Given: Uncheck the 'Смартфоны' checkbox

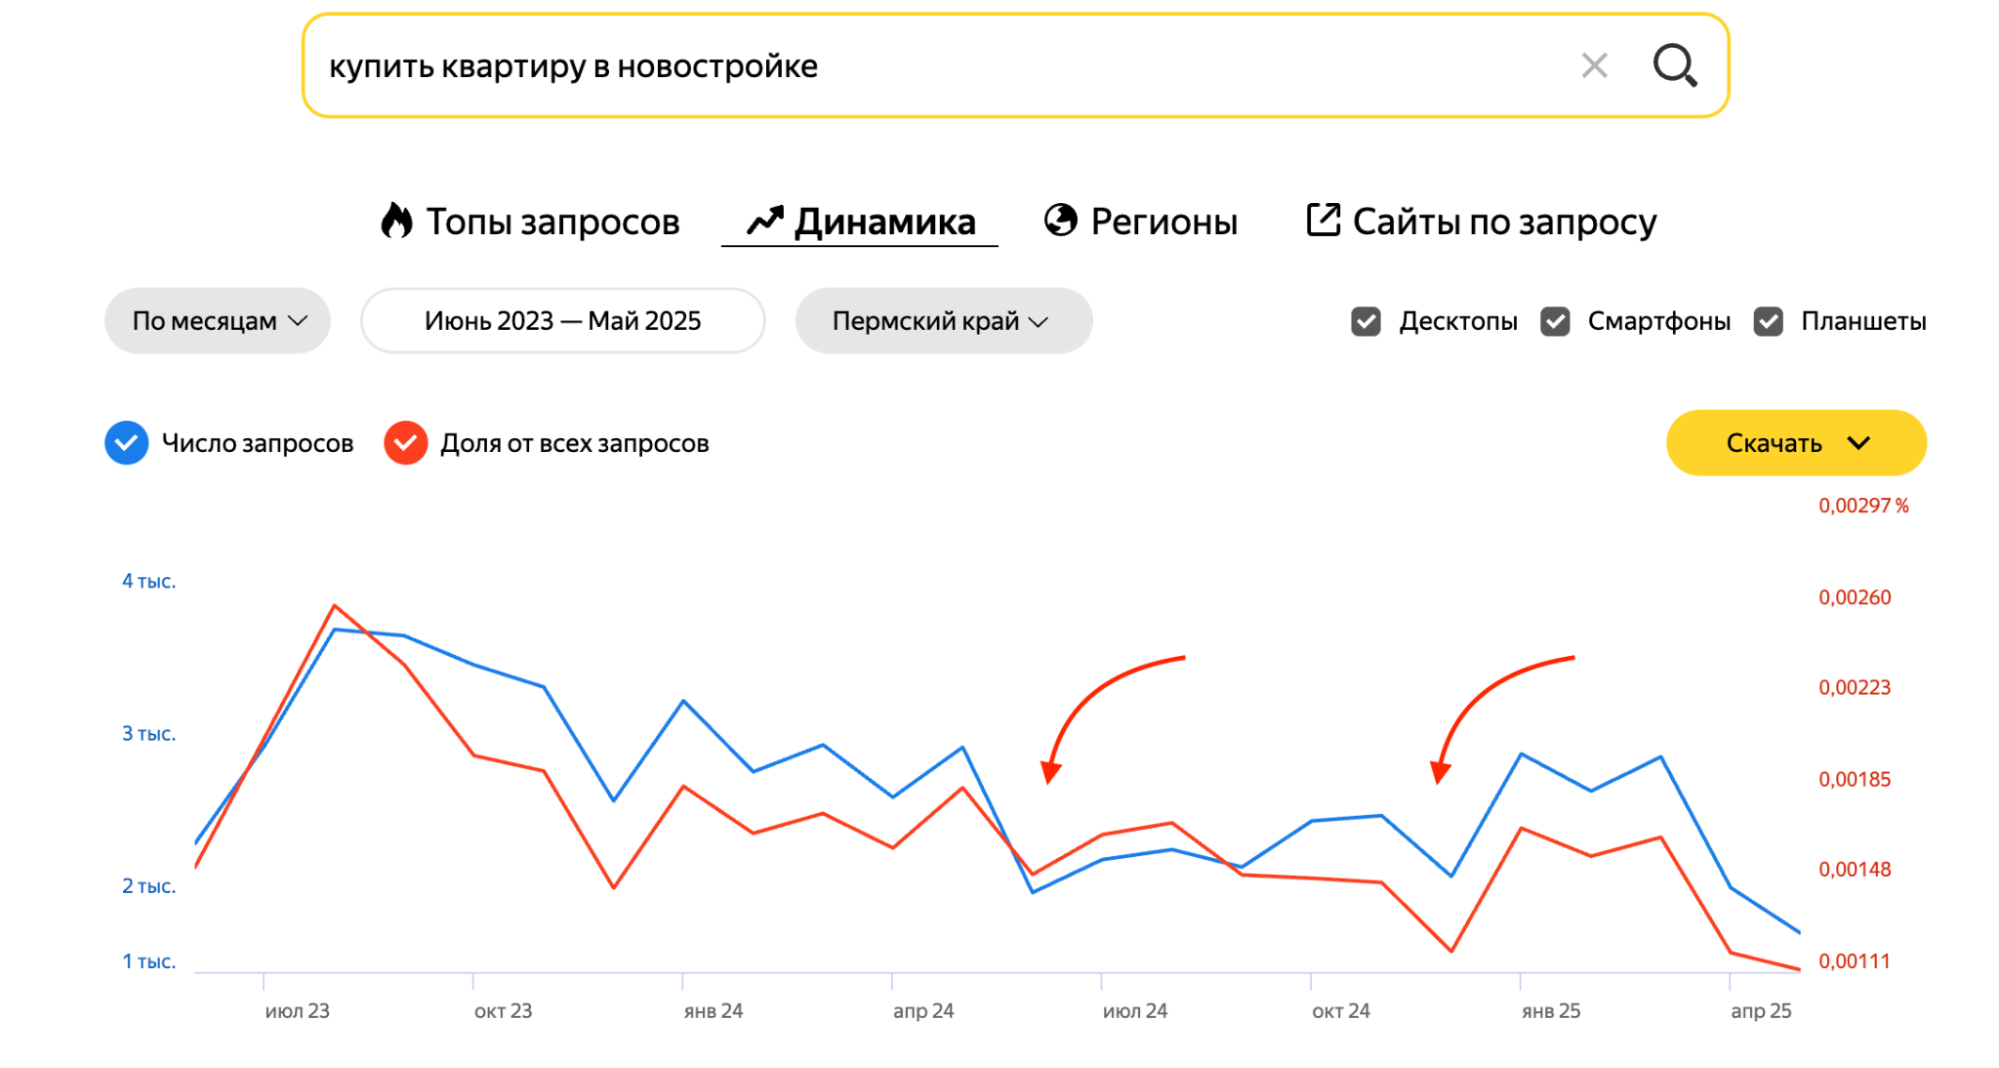Looking at the screenshot, I should coord(1555,322).
